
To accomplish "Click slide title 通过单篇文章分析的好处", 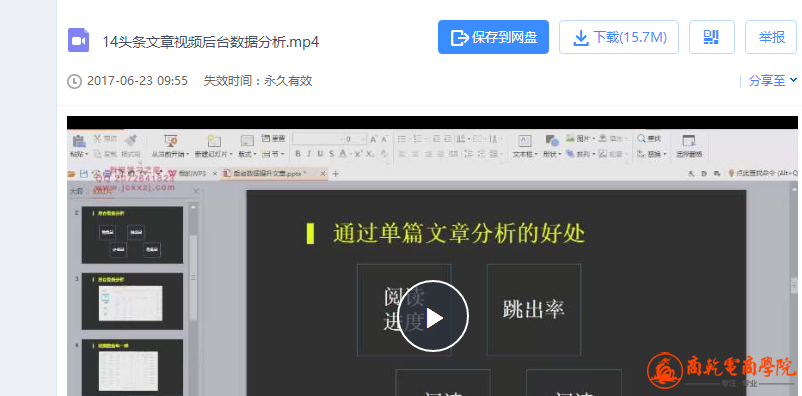I will [x=459, y=234].
